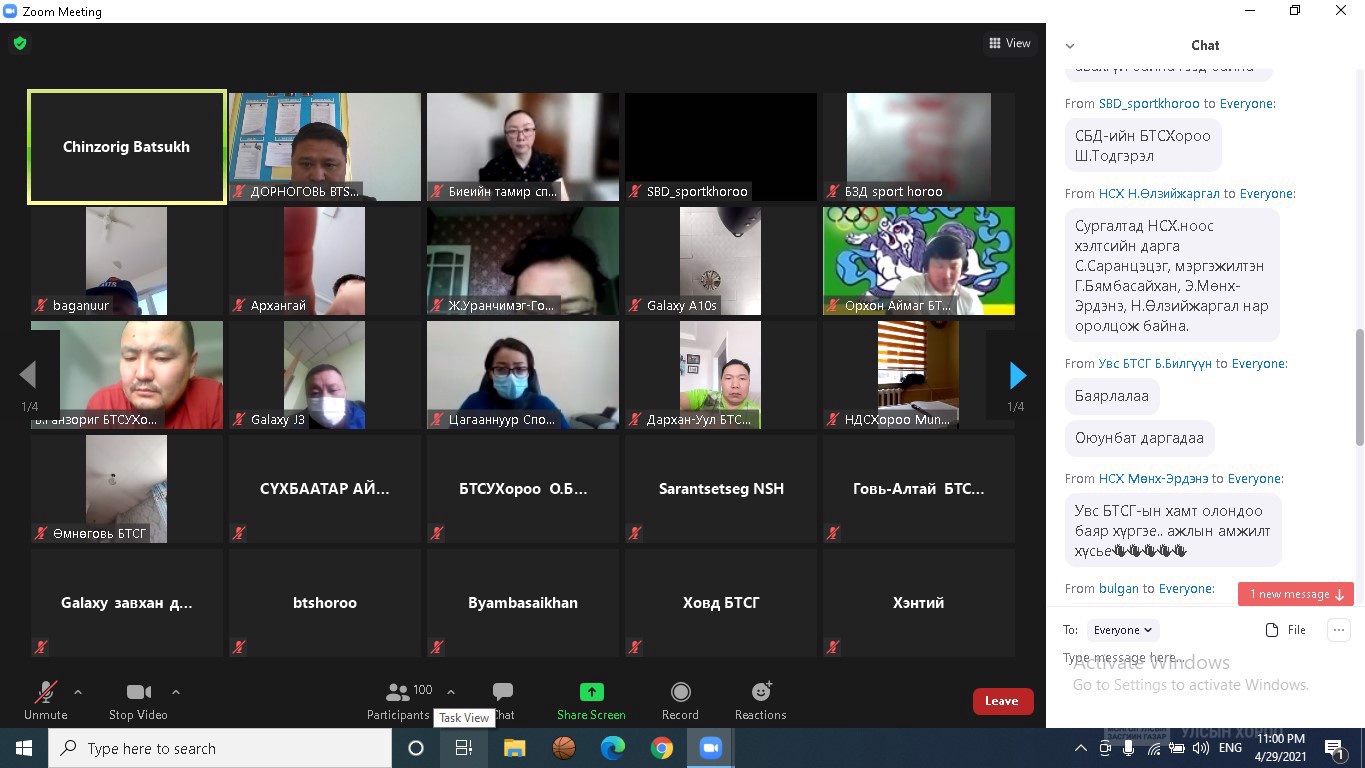Viewport: 1365px width, 768px height.
Task: Select Ховд БТСГ participant tile
Action: (720, 603)
